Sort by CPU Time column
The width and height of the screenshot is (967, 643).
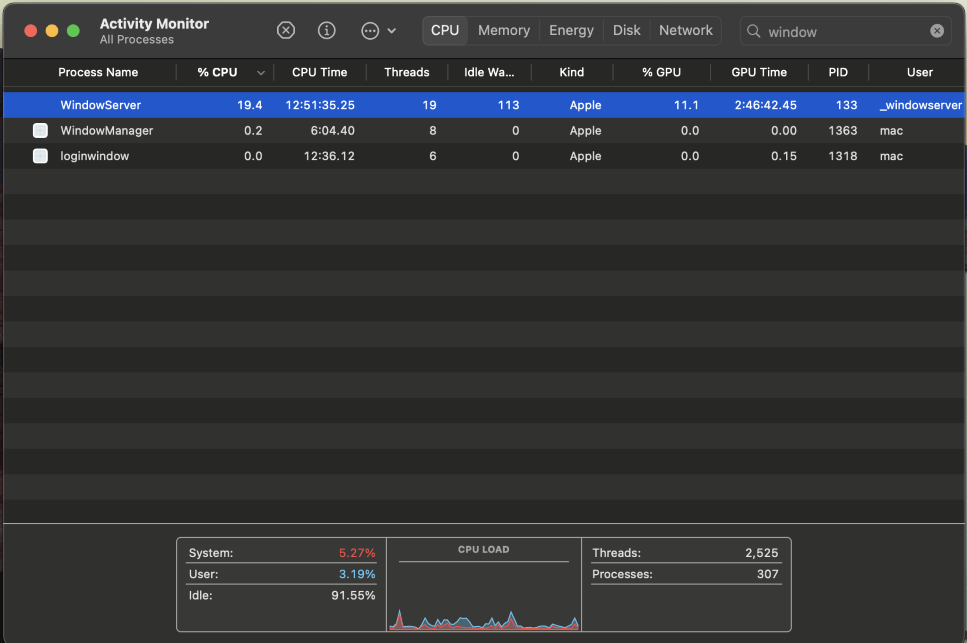[x=319, y=72]
